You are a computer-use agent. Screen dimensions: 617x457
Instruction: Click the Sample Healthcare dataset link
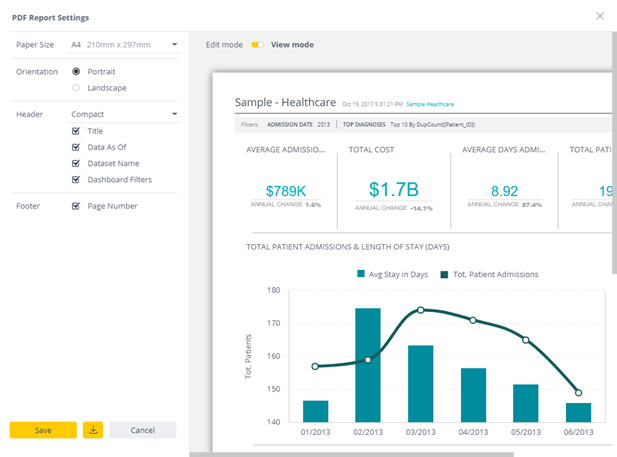(430, 104)
